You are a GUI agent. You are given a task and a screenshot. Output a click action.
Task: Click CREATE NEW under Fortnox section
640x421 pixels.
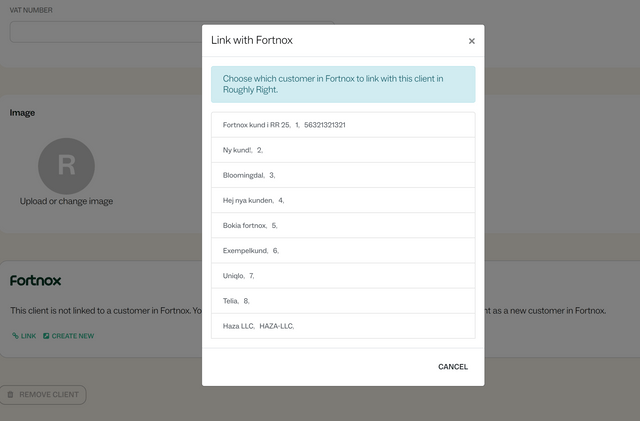coord(69,336)
